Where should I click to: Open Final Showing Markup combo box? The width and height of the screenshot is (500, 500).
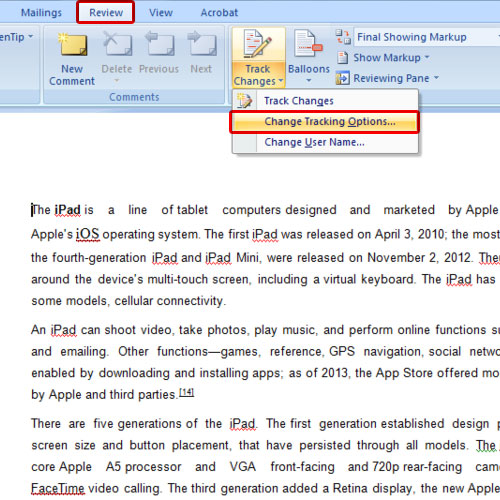tap(427, 37)
